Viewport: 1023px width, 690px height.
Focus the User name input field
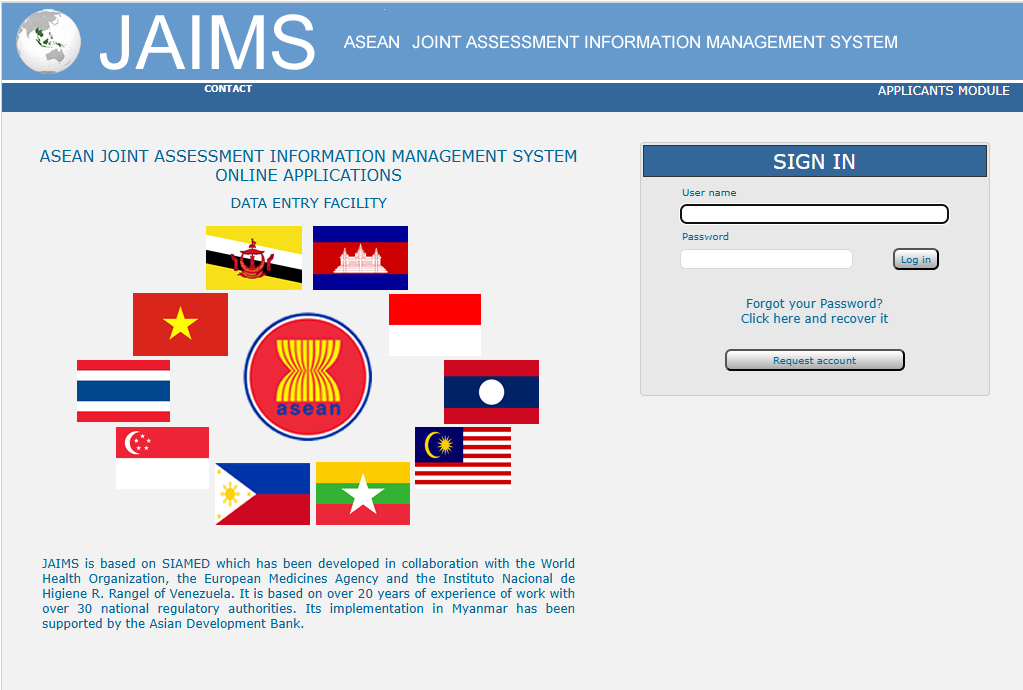[814, 214]
